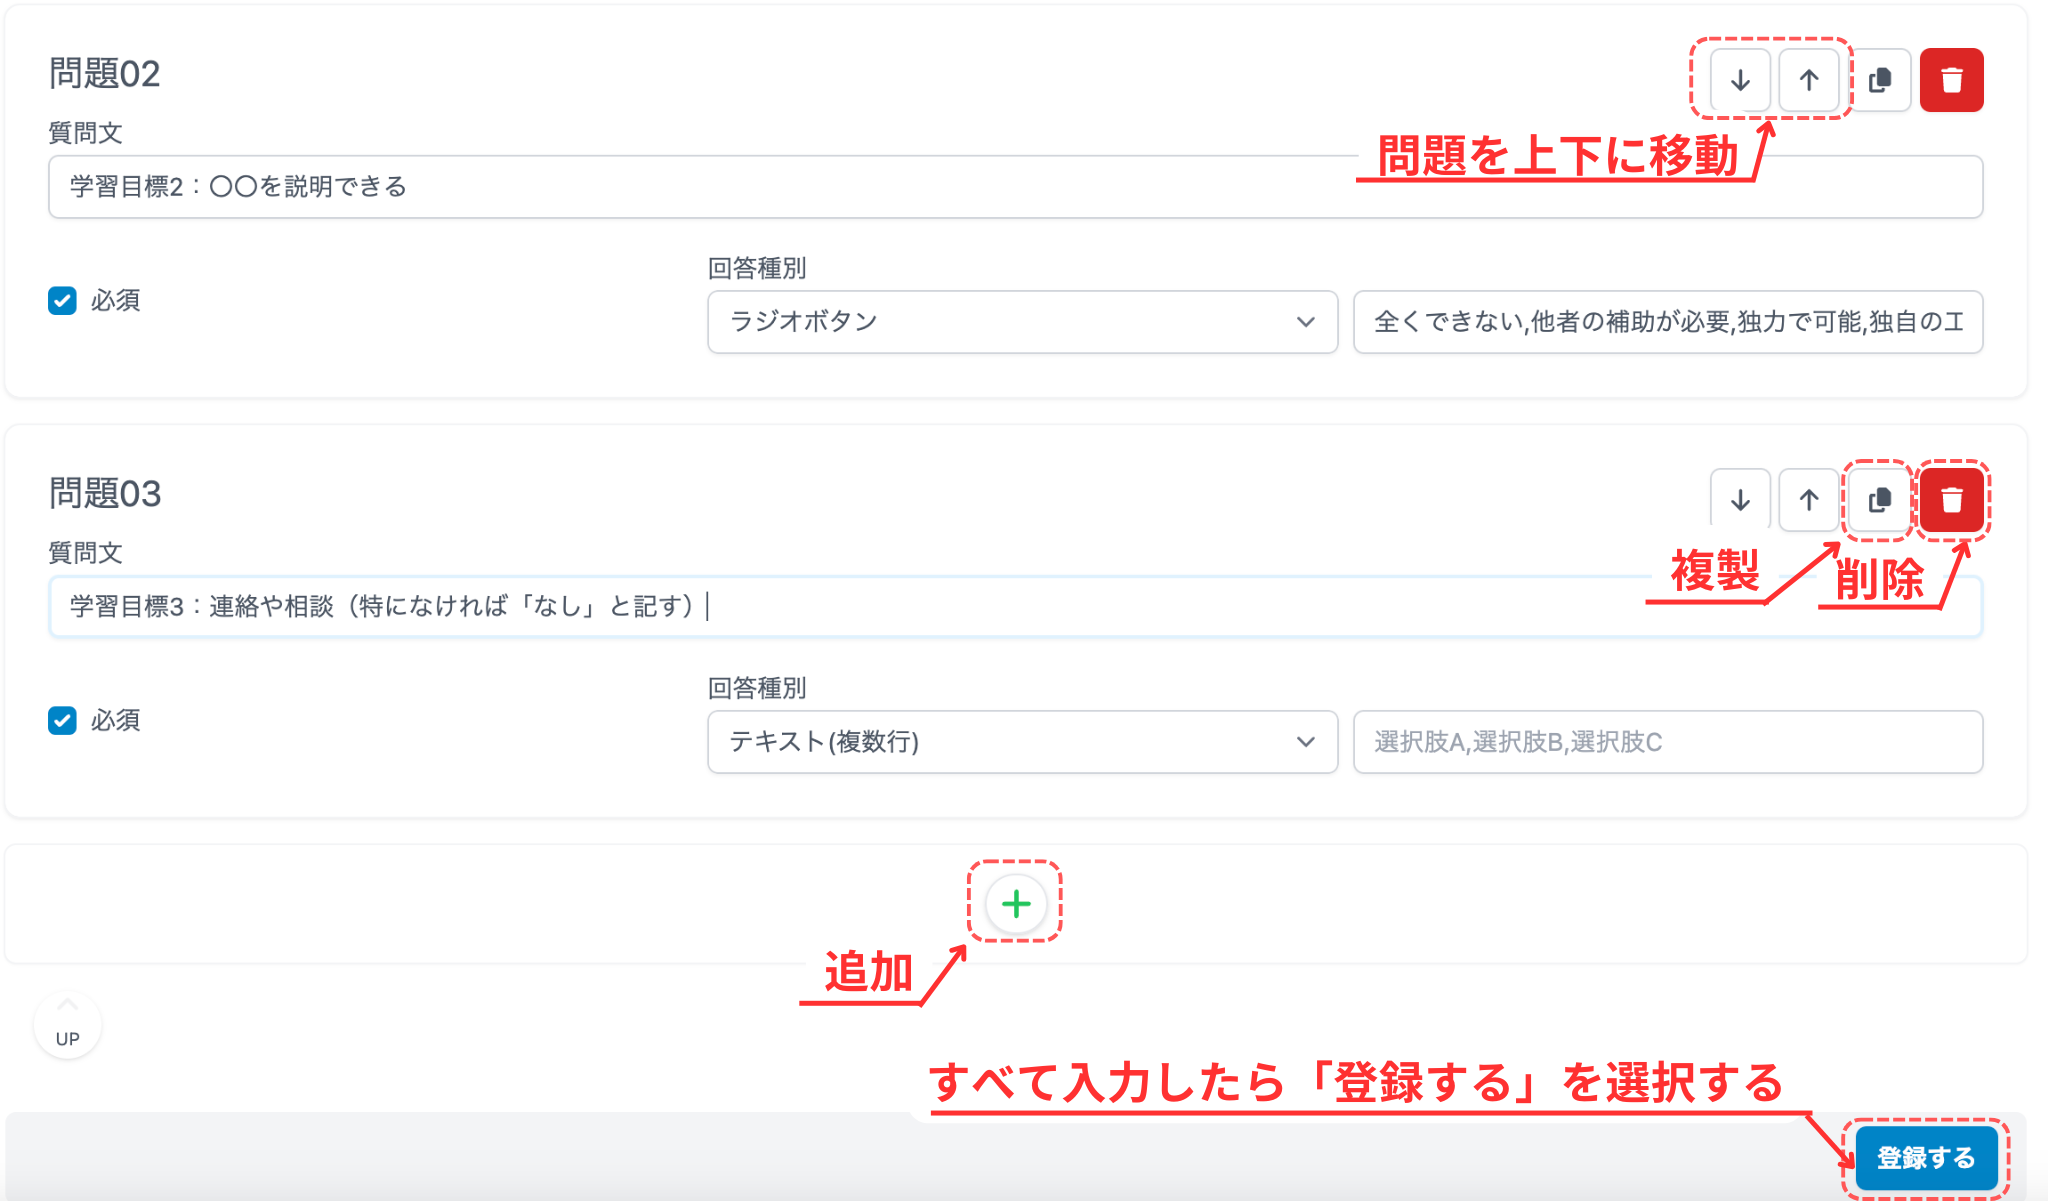This screenshot has height=1201, width=2048.
Task: Duplicate 問題03 using the copy icon
Action: (1879, 500)
